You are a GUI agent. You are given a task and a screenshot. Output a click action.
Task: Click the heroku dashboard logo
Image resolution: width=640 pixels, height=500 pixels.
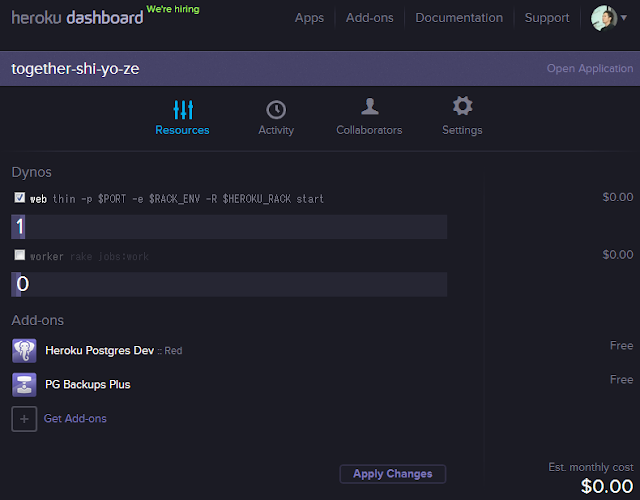click(x=77, y=18)
